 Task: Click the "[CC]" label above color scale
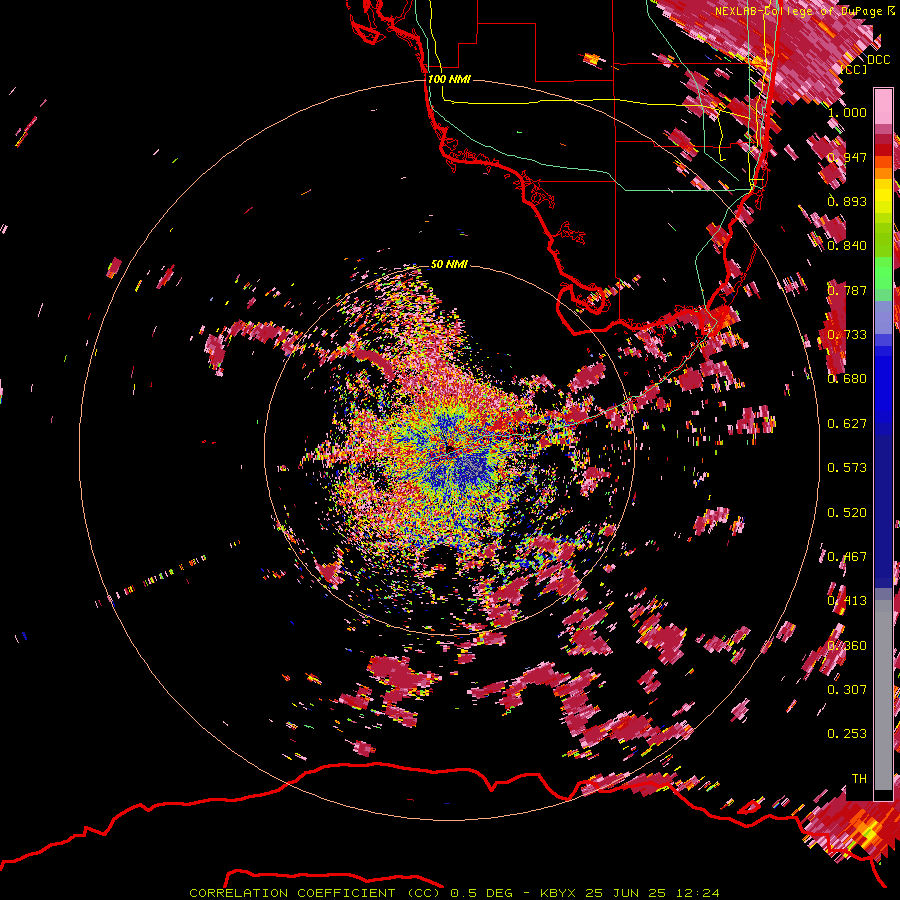[854, 69]
